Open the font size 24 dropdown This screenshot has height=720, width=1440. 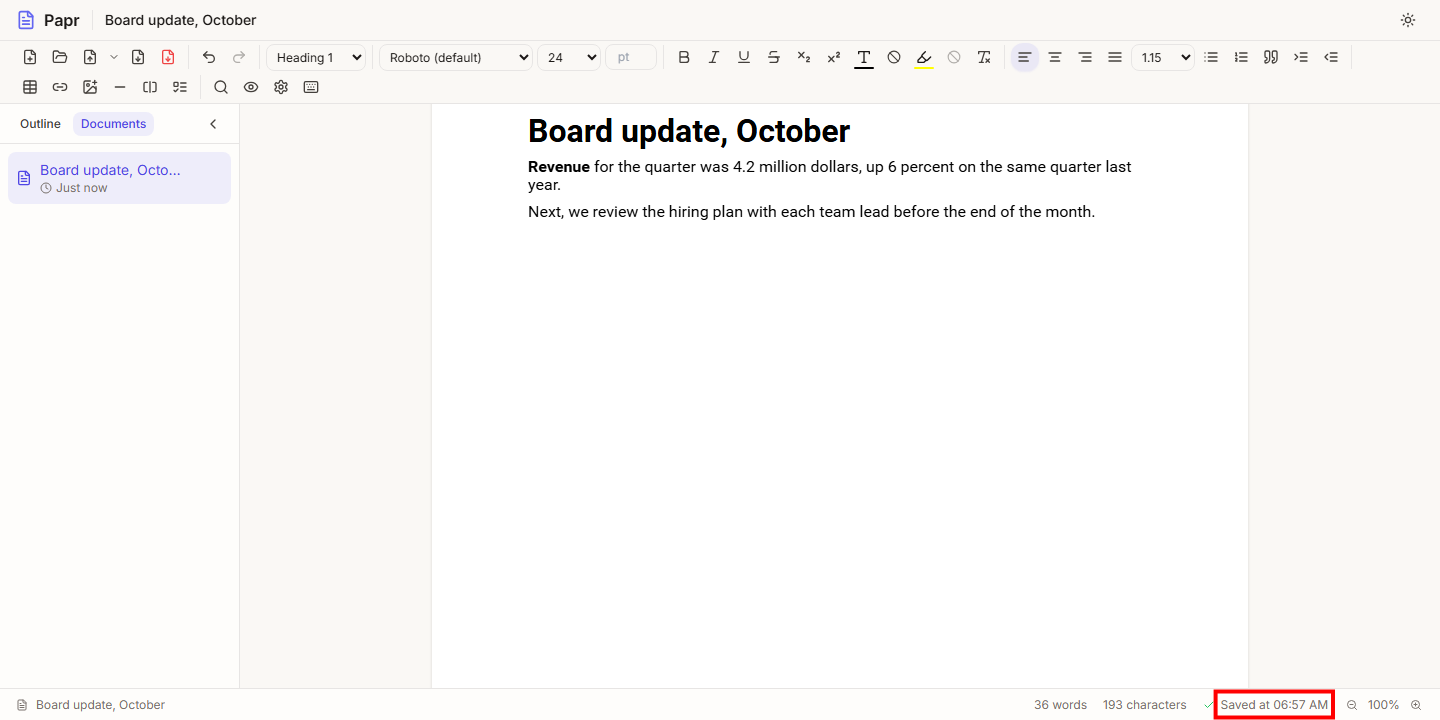point(569,57)
